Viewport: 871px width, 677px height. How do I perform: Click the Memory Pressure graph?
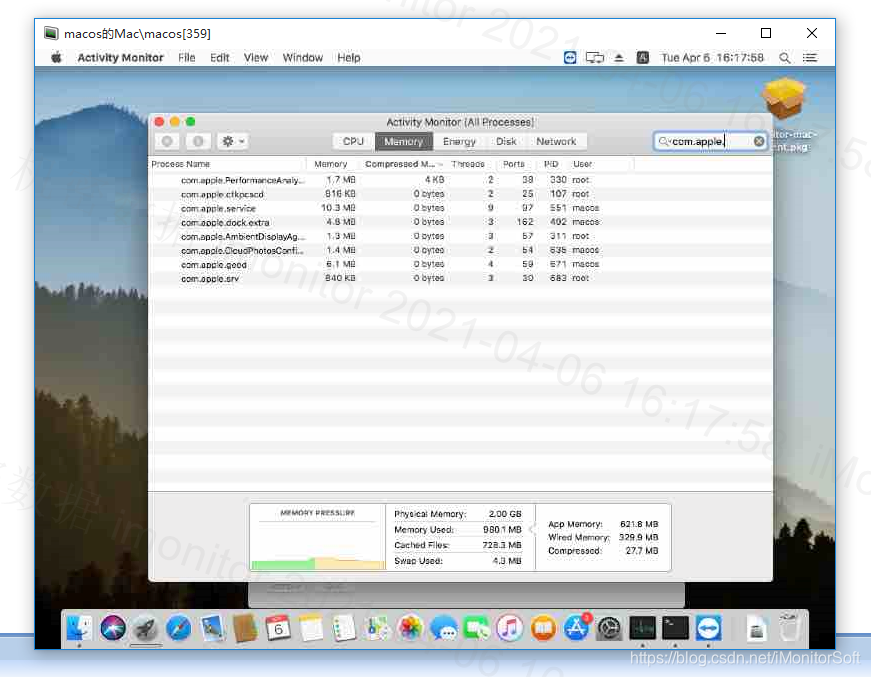coord(318,537)
